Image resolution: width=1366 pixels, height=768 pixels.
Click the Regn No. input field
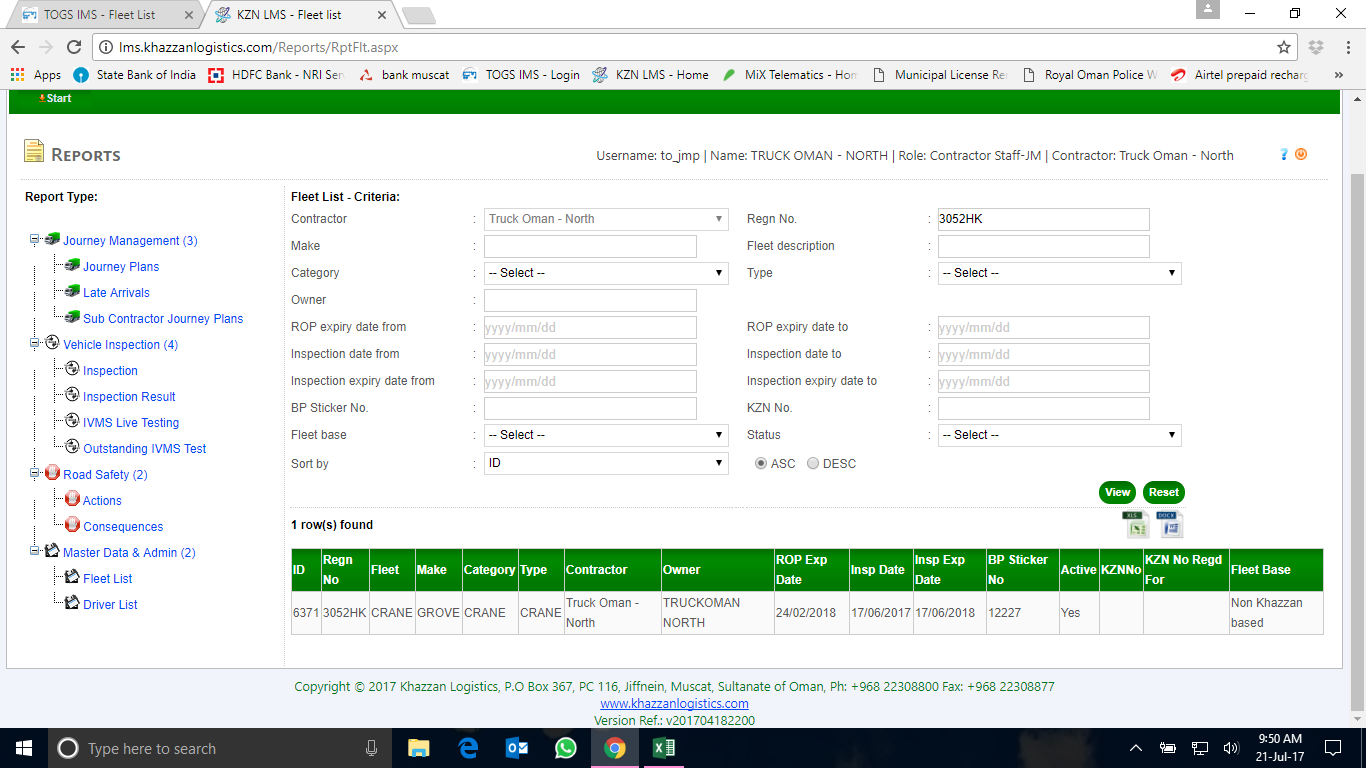coord(1043,219)
